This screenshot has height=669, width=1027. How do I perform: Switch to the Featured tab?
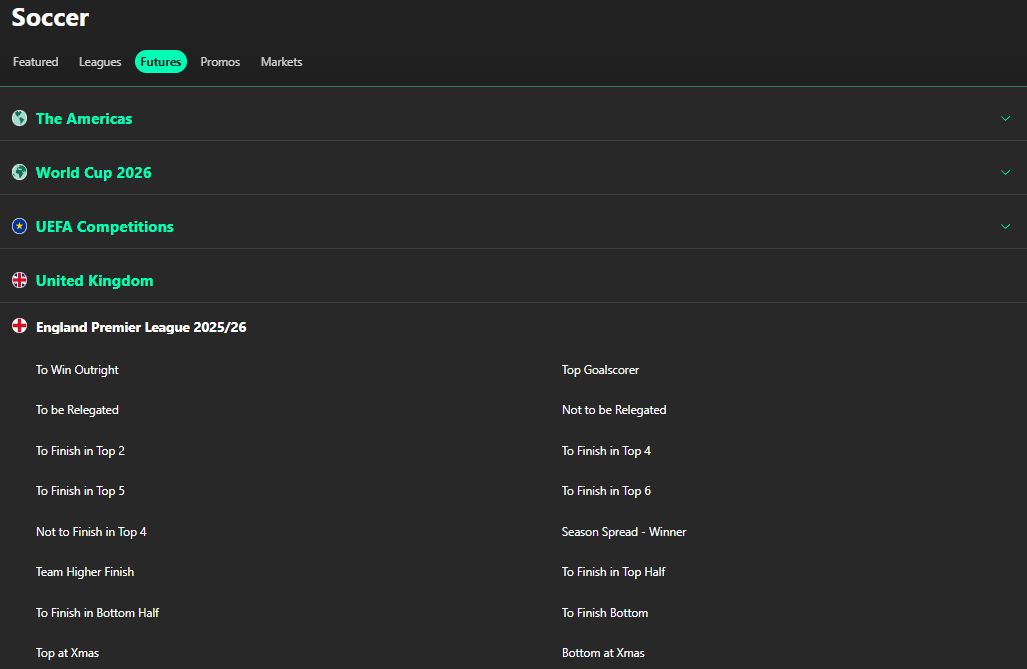(35, 61)
